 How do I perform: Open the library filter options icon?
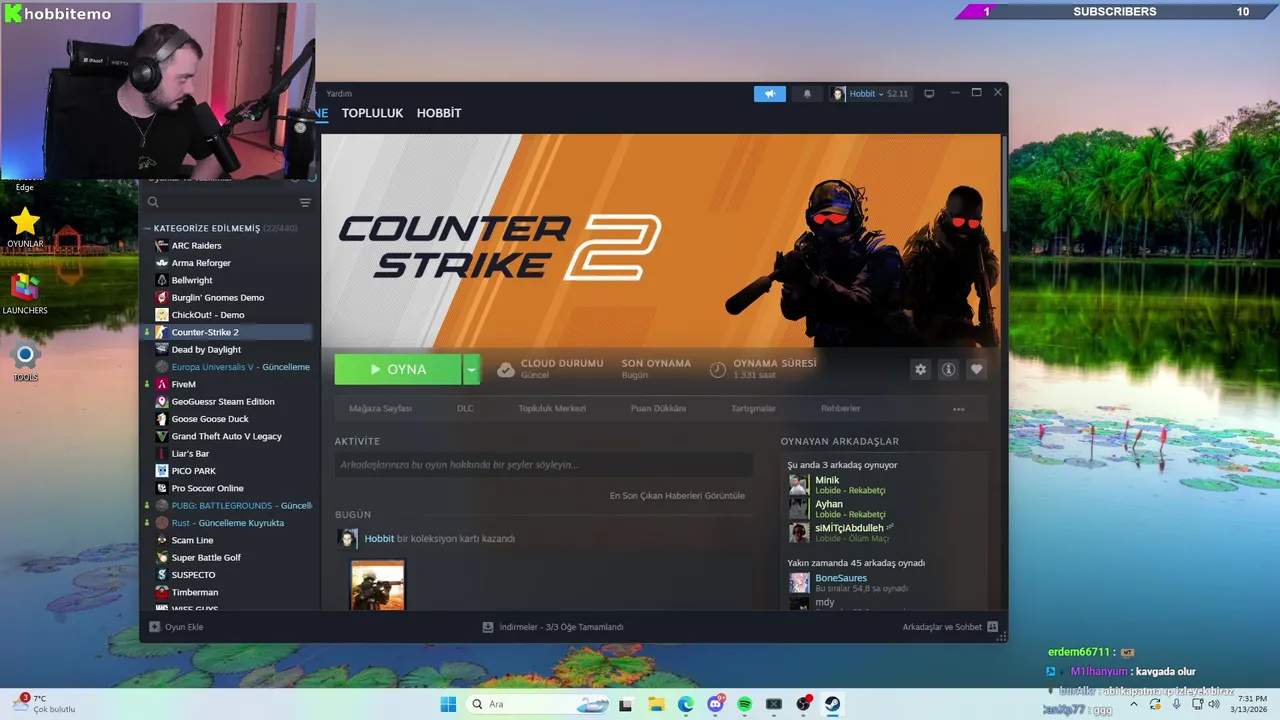(305, 202)
